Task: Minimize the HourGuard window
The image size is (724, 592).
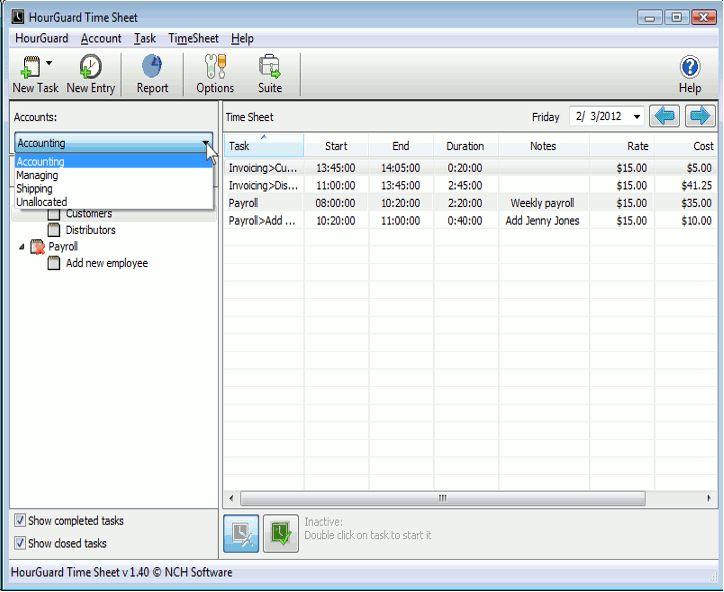Action: (x=650, y=18)
